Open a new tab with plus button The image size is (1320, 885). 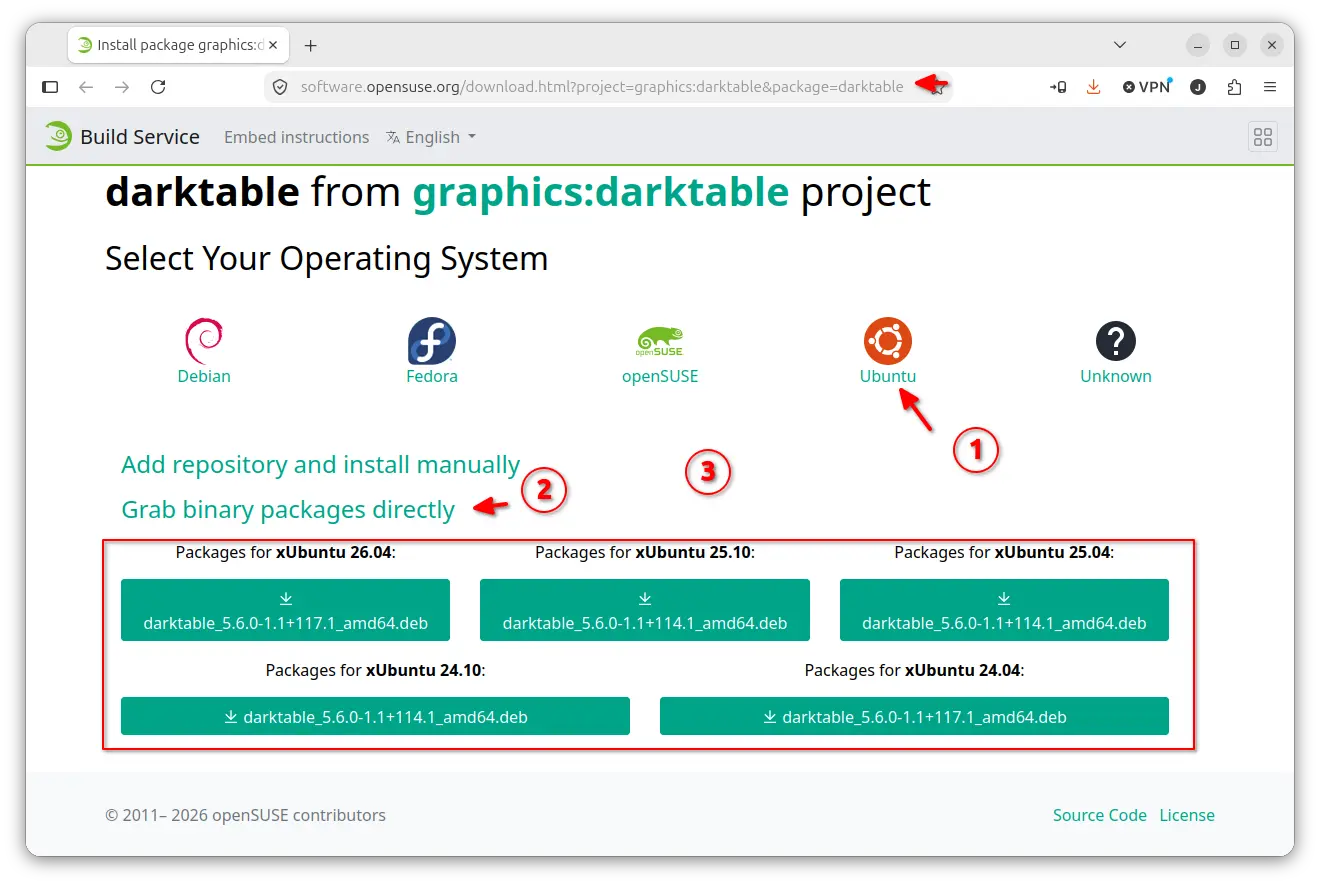click(310, 45)
